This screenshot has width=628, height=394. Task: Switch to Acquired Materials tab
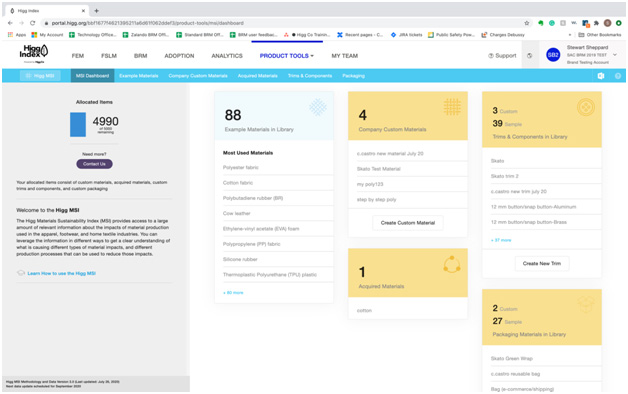[x=258, y=76]
